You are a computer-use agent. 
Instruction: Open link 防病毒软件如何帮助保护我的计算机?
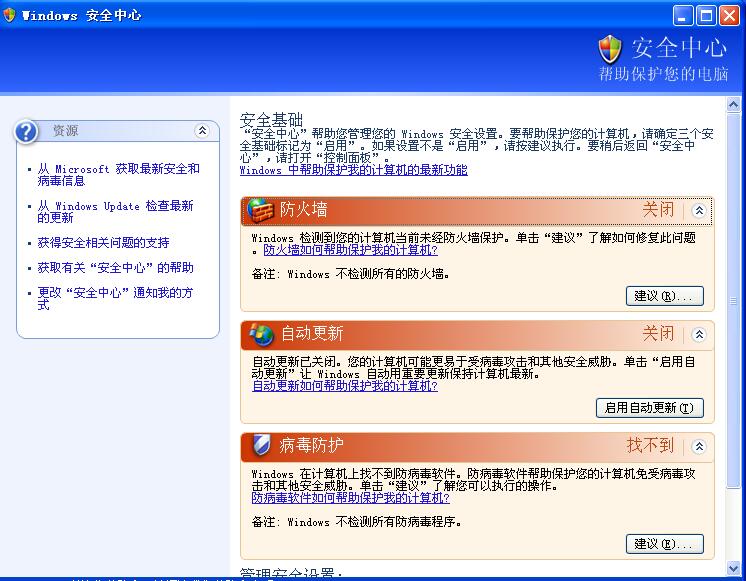pyautogui.click(x=350, y=498)
